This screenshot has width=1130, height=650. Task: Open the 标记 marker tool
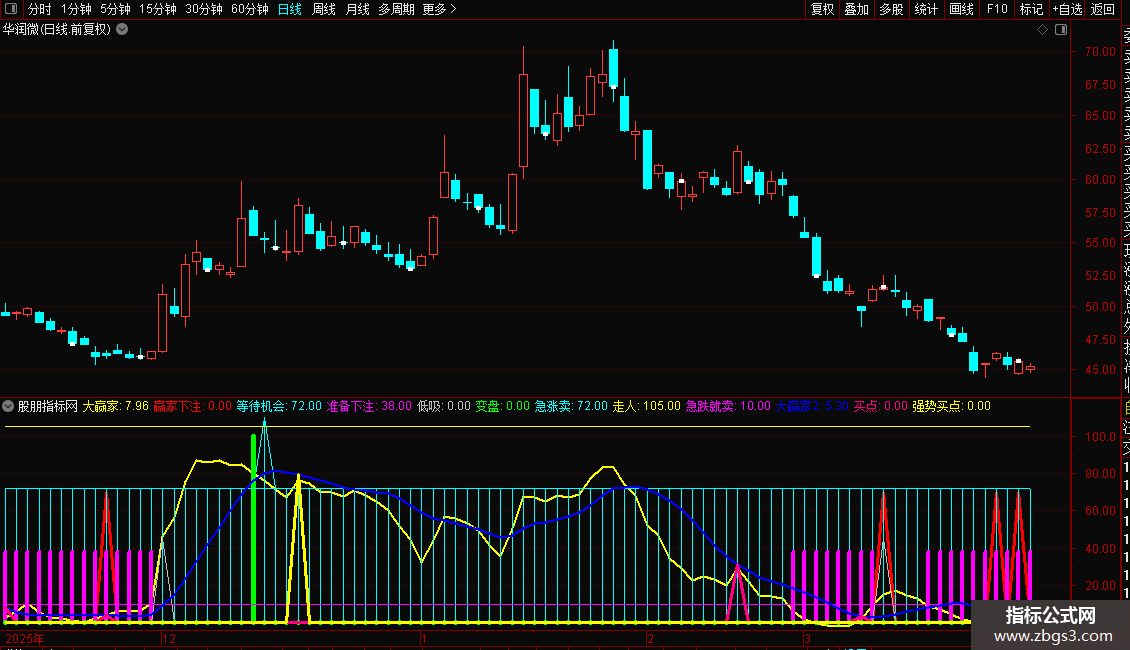tap(1031, 9)
